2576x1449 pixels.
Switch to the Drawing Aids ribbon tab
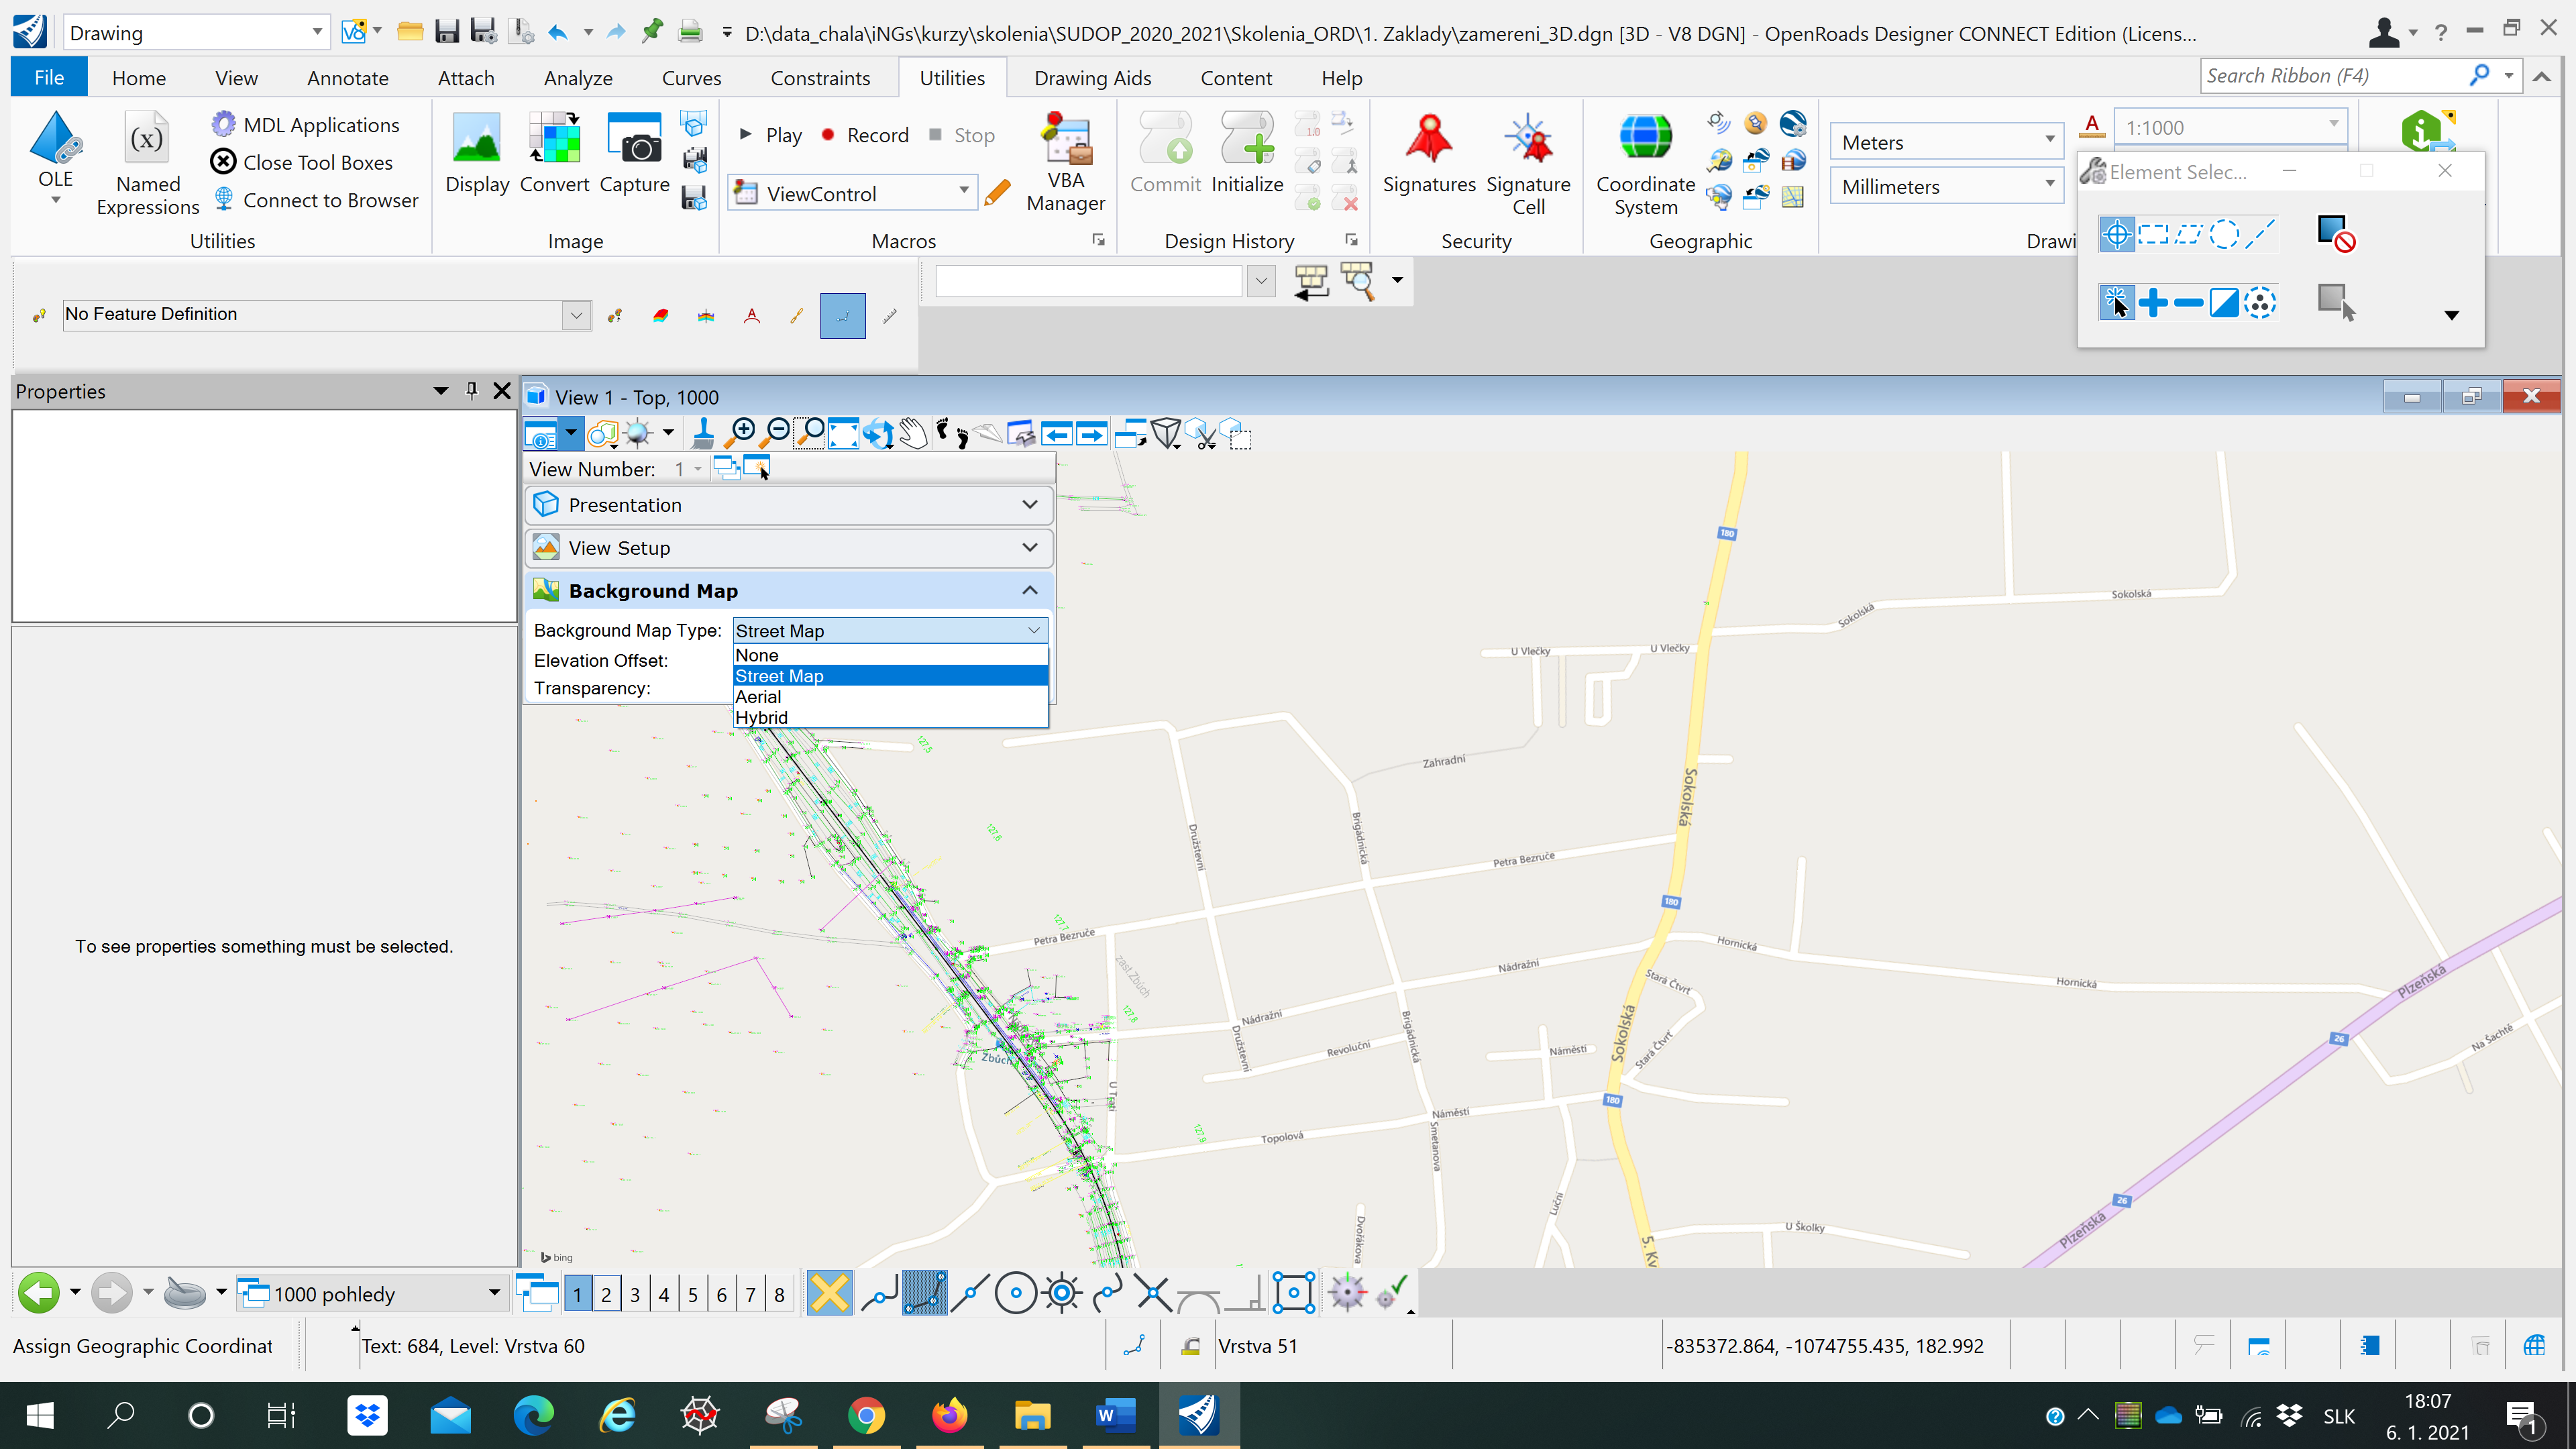1092,78
